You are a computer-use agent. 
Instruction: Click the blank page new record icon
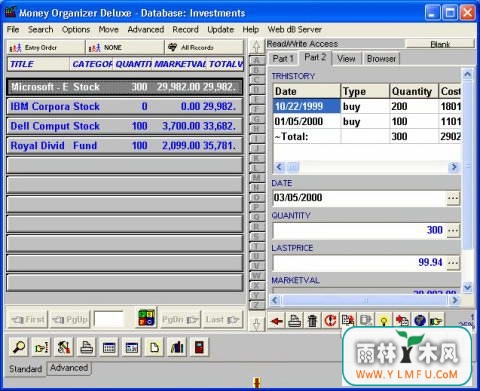click(154, 347)
